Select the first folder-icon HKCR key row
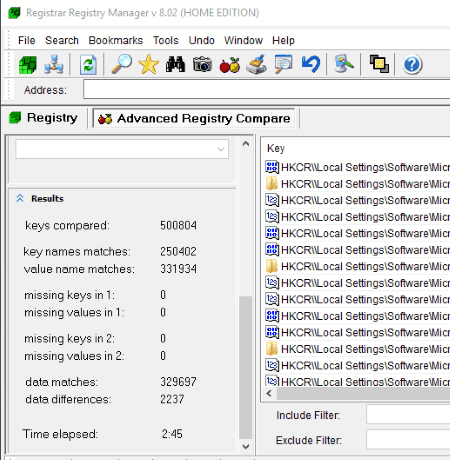This screenshot has height=460, width=450. (357, 184)
